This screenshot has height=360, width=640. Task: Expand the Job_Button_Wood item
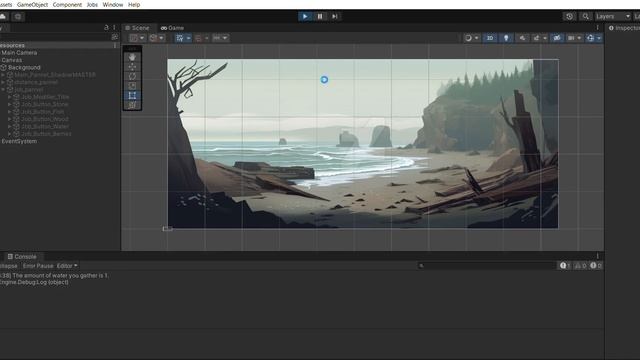[9, 119]
